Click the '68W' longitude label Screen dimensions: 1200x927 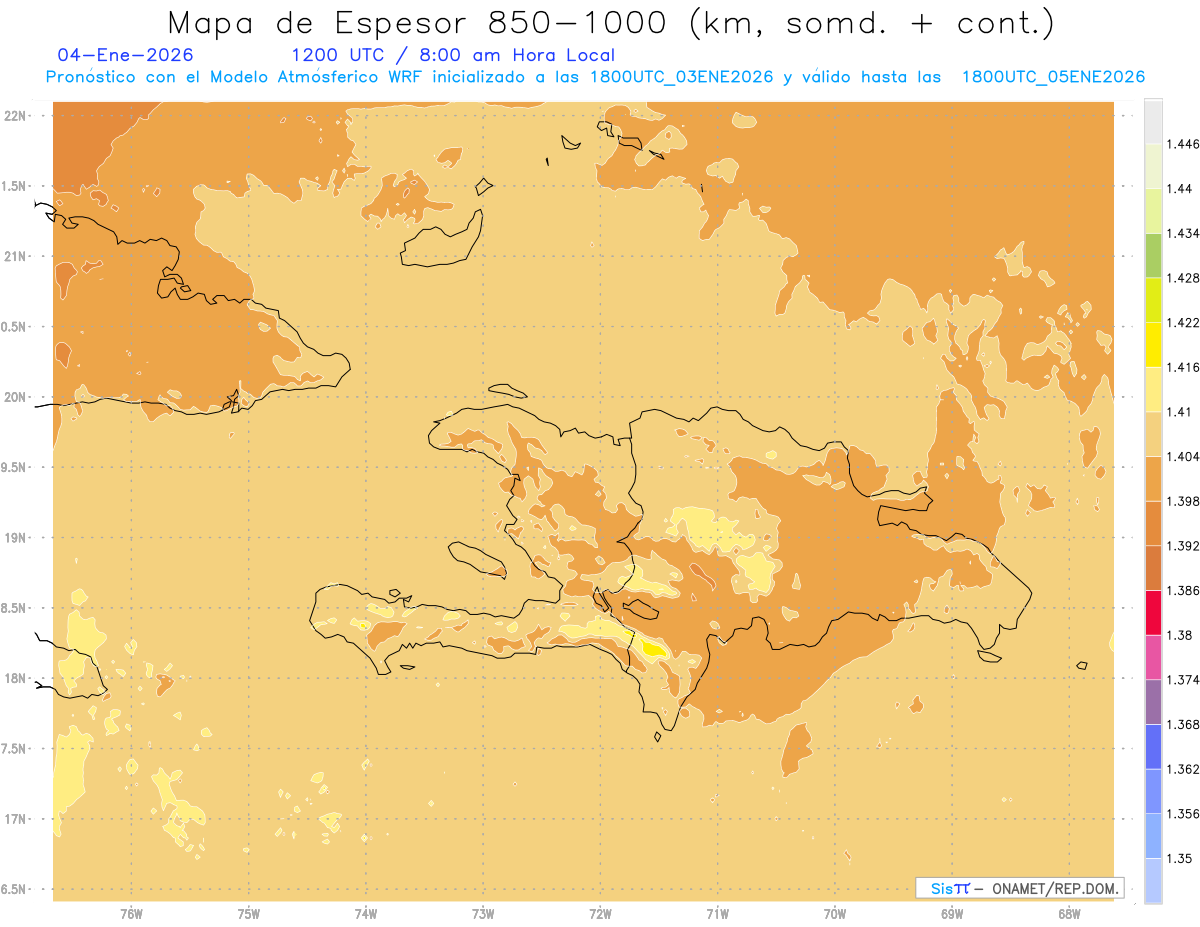(1069, 913)
